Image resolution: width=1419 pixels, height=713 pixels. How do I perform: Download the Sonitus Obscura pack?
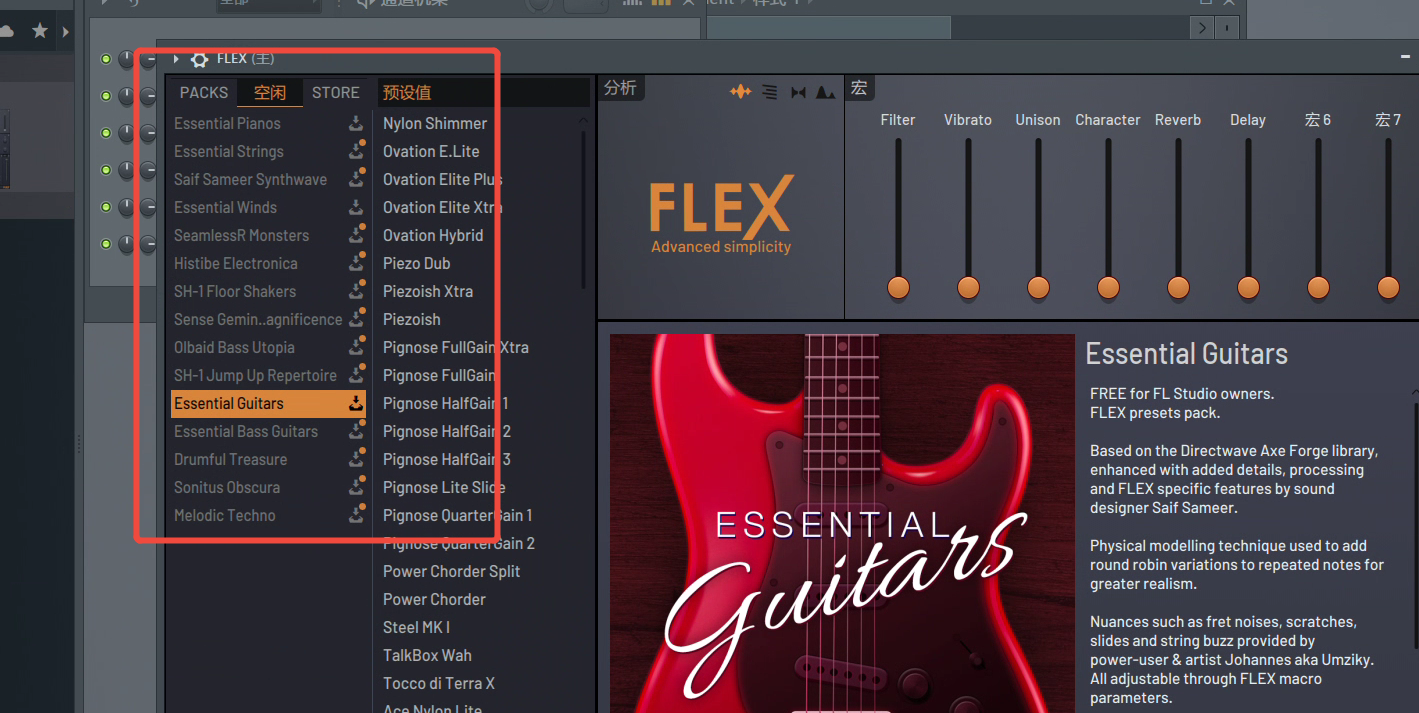point(355,488)
